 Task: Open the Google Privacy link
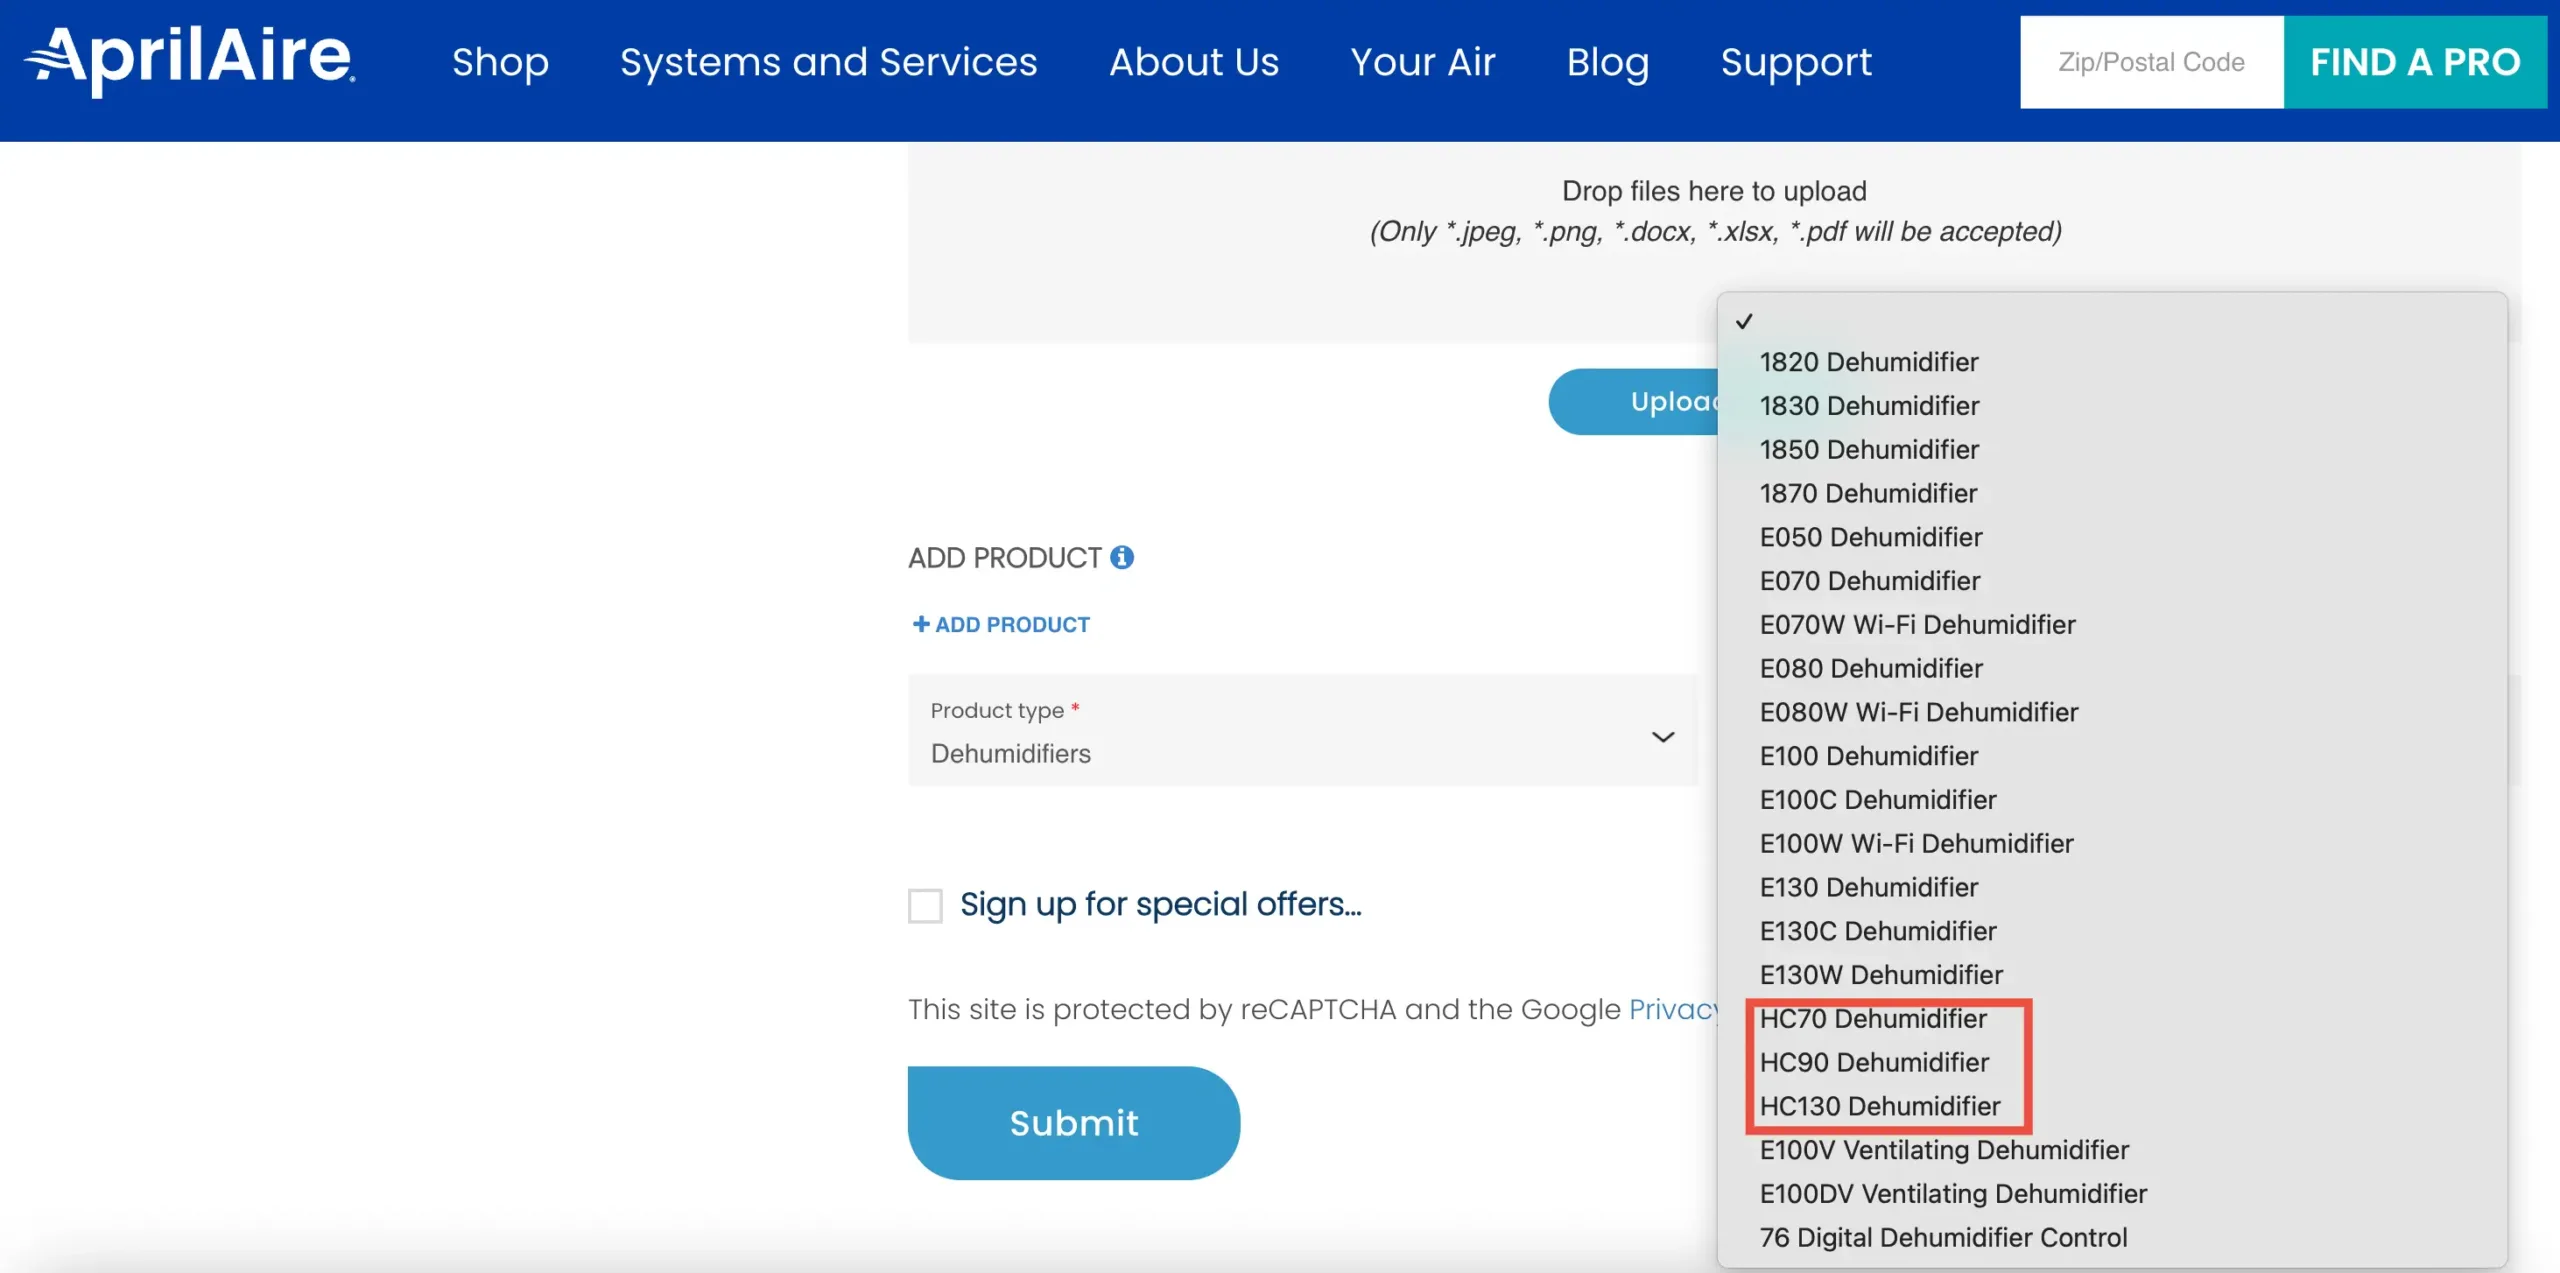click(x=1673, y=1010)
